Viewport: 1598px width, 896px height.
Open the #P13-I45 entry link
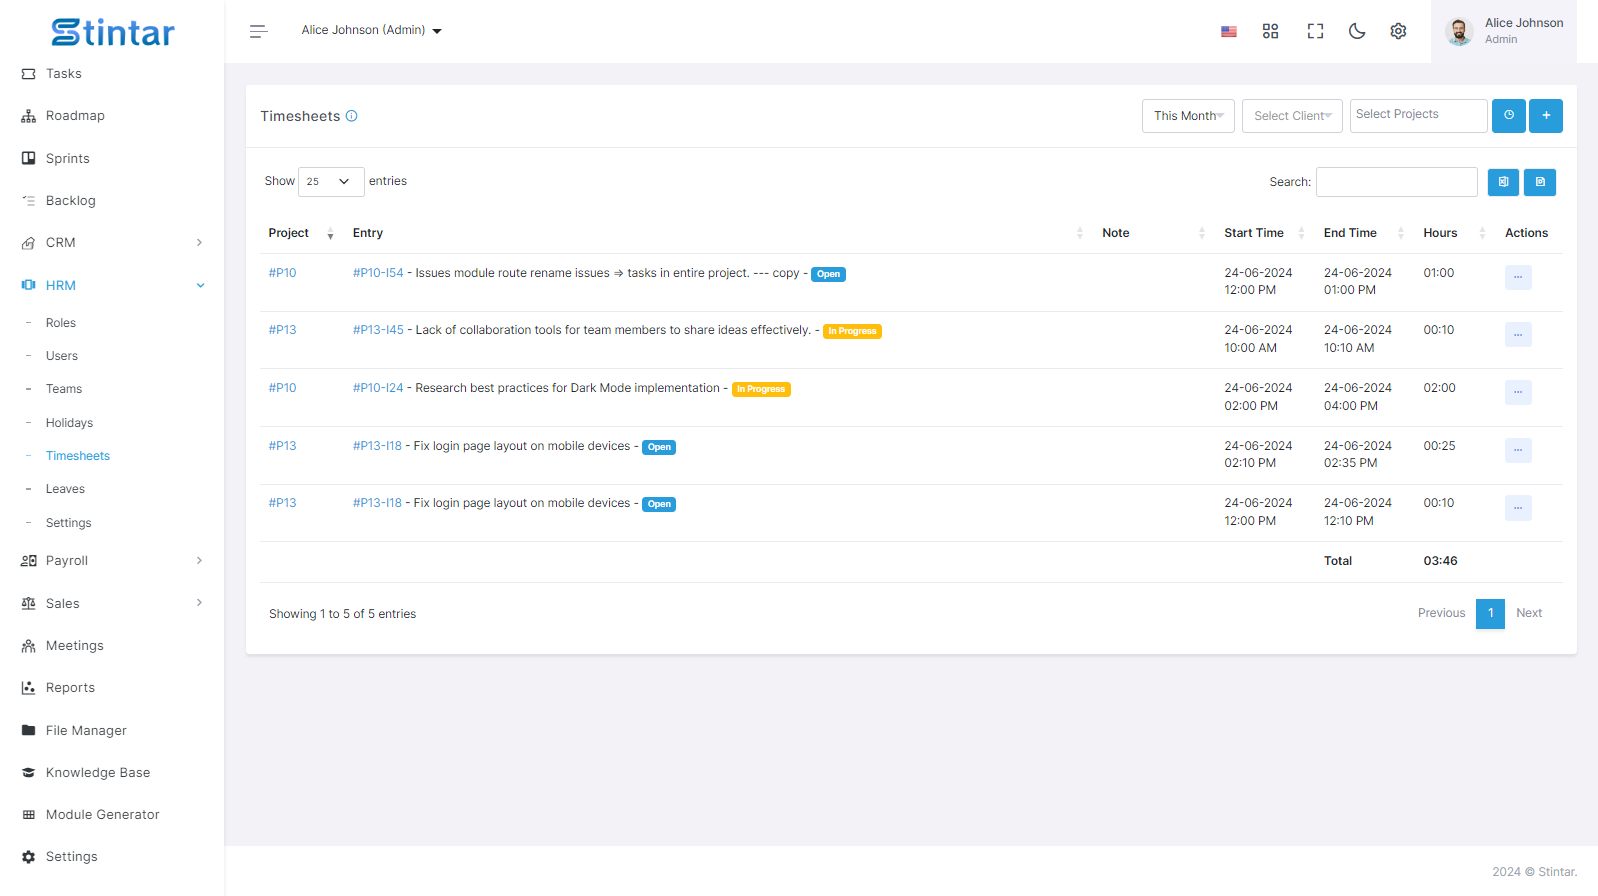tap(378, 330)
